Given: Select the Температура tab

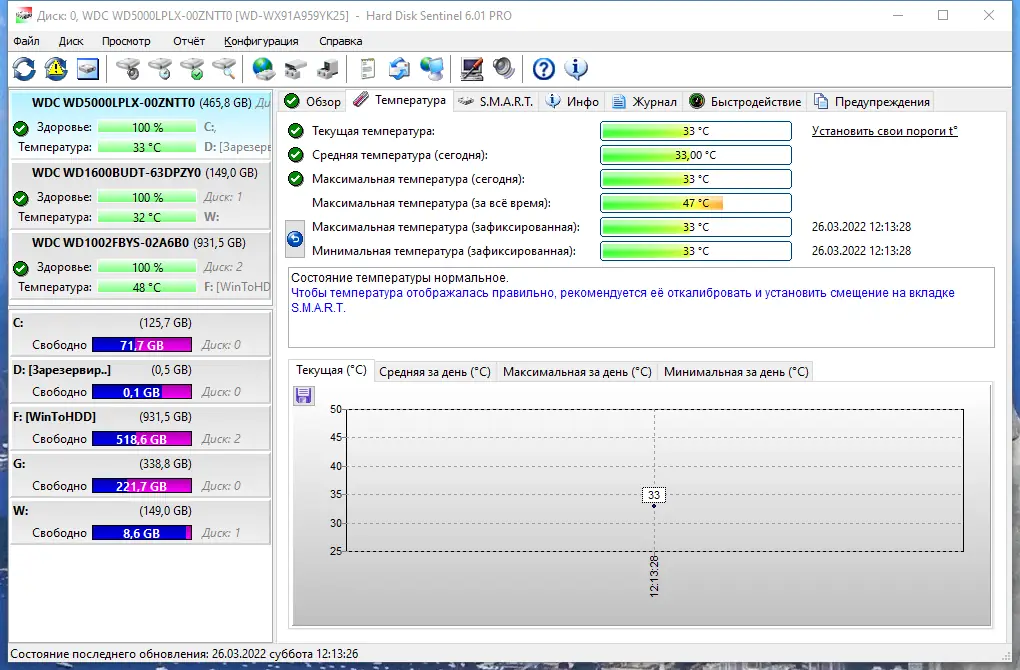Looking at the screenshot, I should [x=399, y=100].
